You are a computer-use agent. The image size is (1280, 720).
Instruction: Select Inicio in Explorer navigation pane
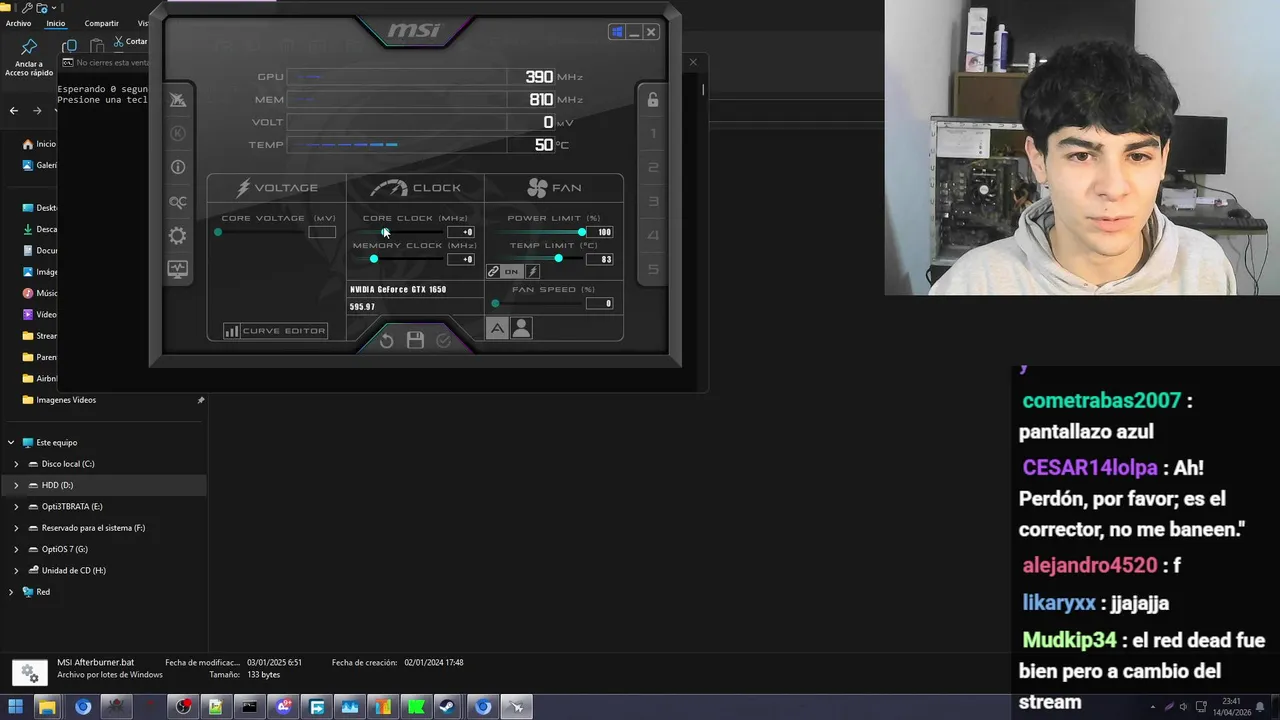point(39,144)
